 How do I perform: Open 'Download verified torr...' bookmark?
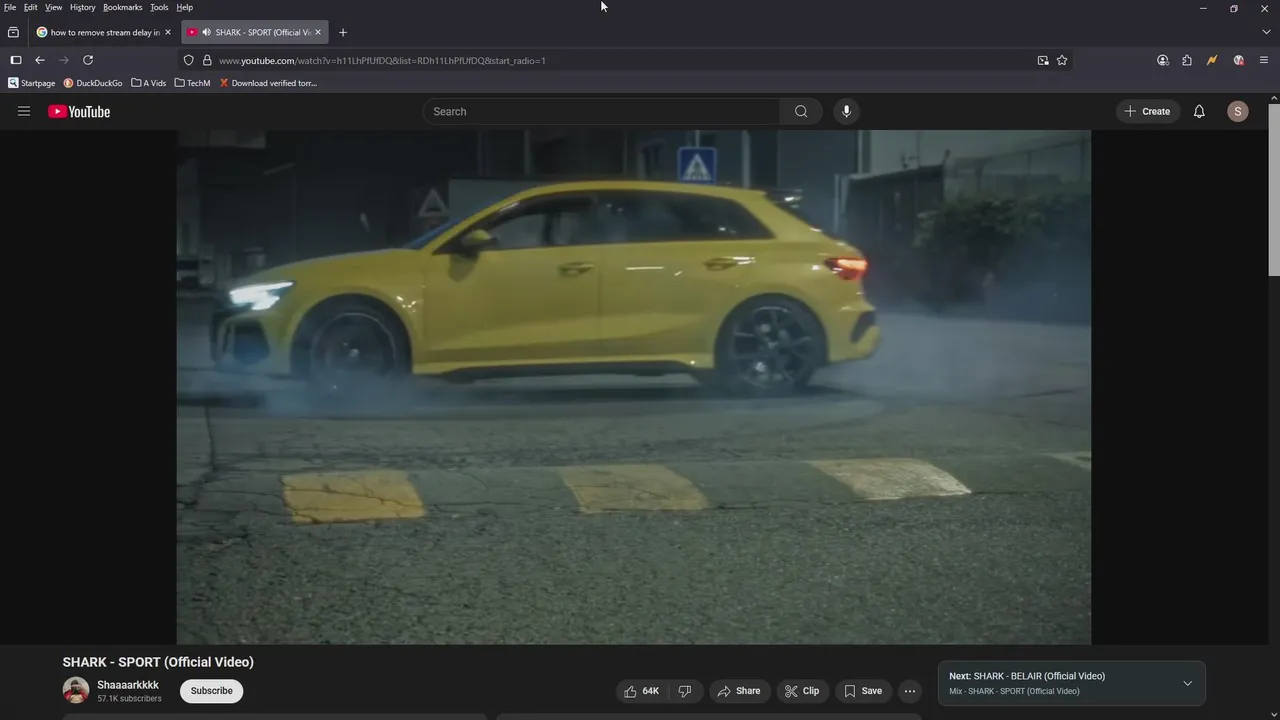click(x=268, y=83)
